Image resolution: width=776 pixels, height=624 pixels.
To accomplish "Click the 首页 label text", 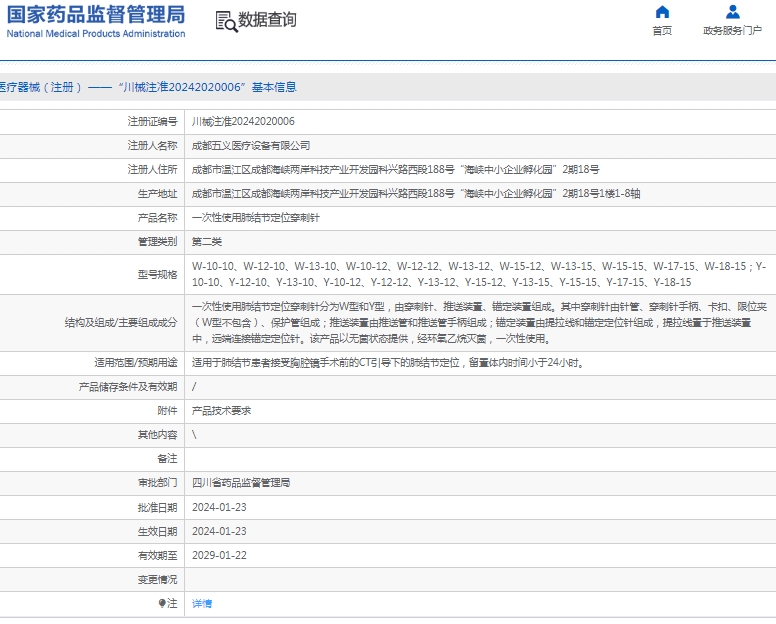I will [662, 31].
